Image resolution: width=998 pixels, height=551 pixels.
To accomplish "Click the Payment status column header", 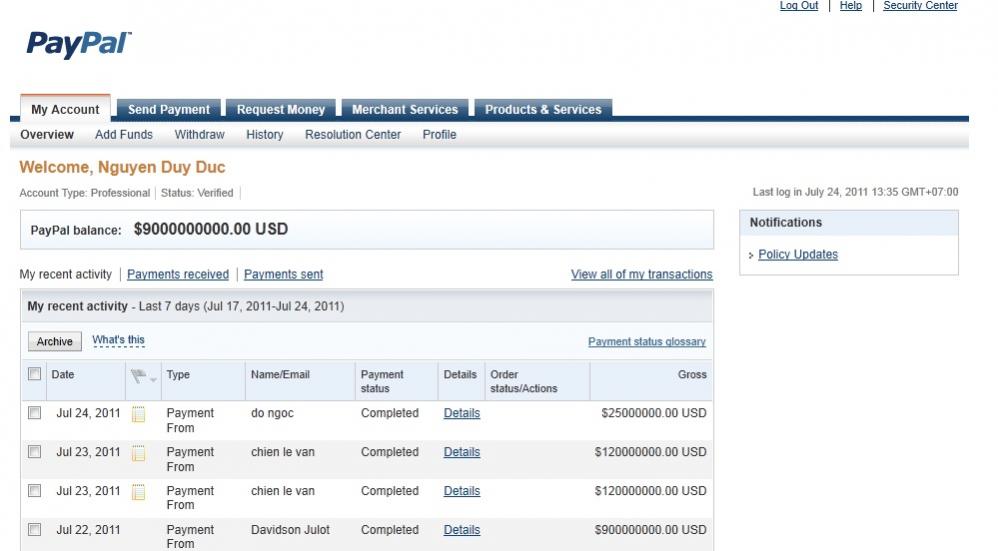I will click(x=382, y=381).
